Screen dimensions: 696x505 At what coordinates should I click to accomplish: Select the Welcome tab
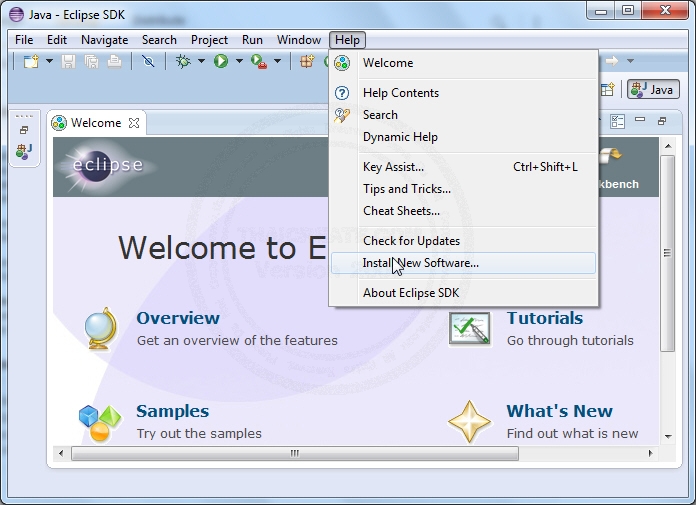pyautogui.click(x=96, y=123)
